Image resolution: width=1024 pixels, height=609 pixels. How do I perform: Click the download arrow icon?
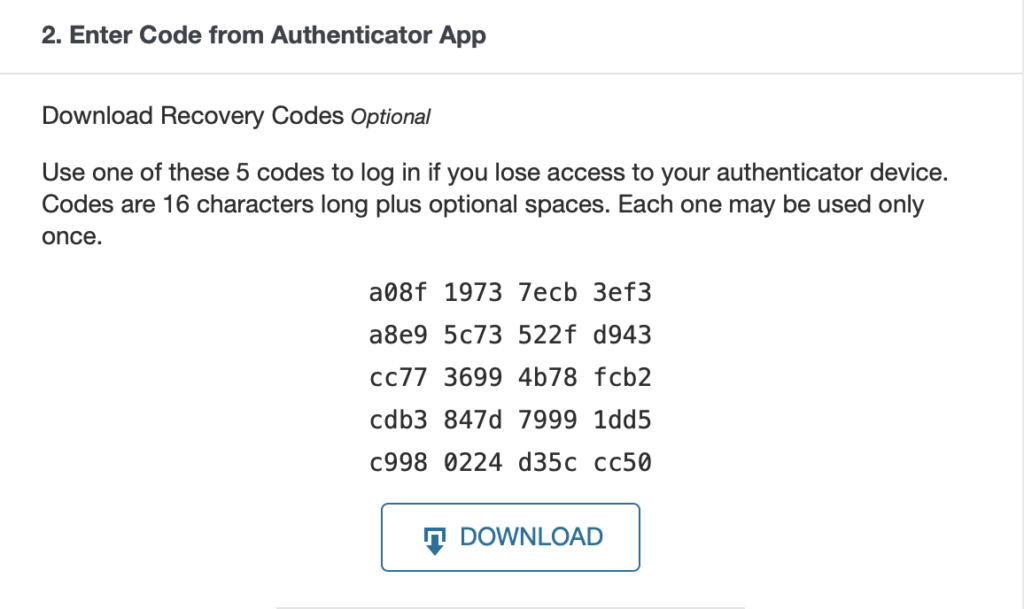point(432,537)
